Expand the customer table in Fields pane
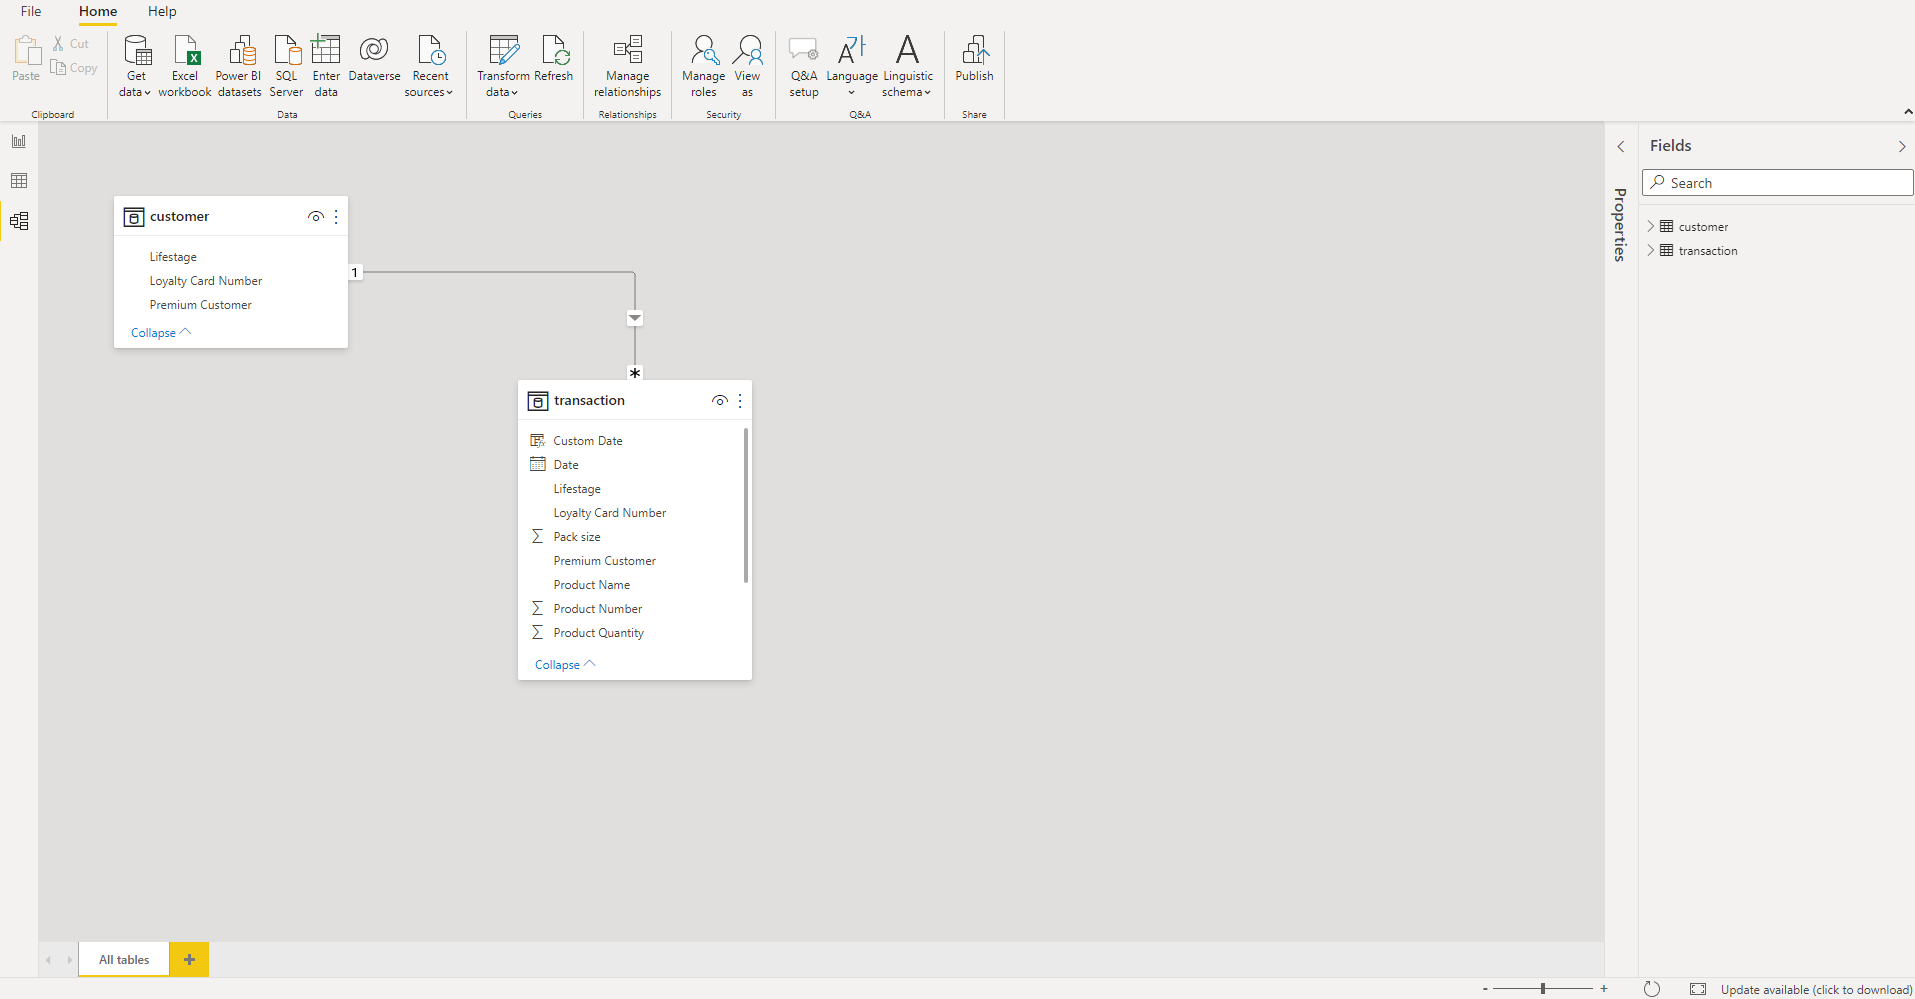The height and width of the screenshot is (999, 1915). pos(1651,227)
